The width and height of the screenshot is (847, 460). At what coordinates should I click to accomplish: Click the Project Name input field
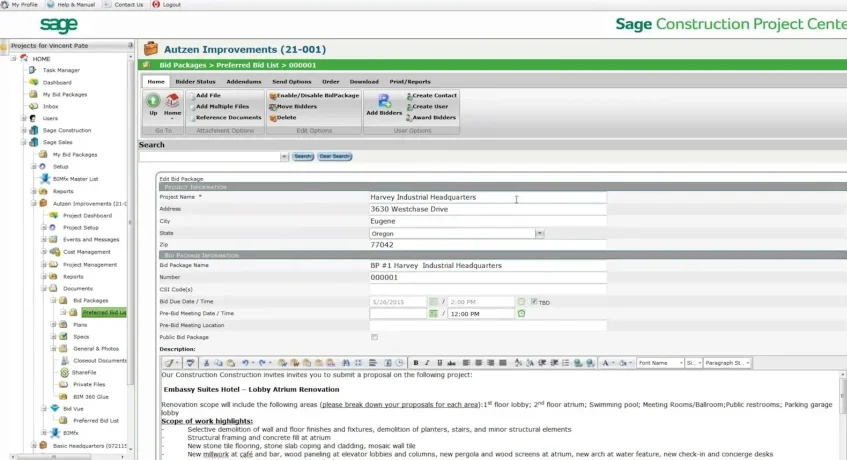(x=488, y=197)
